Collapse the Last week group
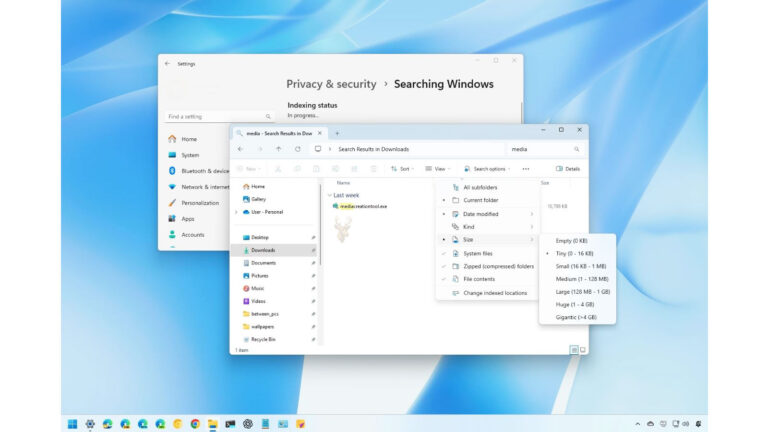Image resolution: width=768 pixels, height=432 pixels. point(330,195)
